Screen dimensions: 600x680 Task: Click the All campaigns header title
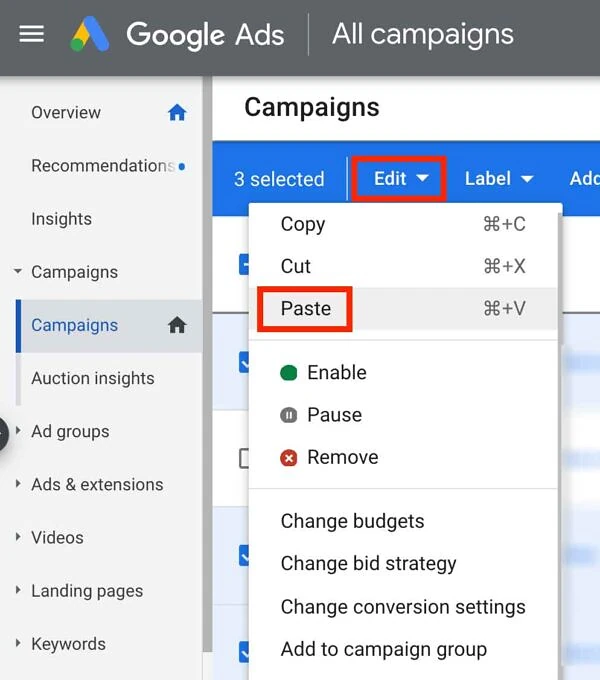pos(423,34)
